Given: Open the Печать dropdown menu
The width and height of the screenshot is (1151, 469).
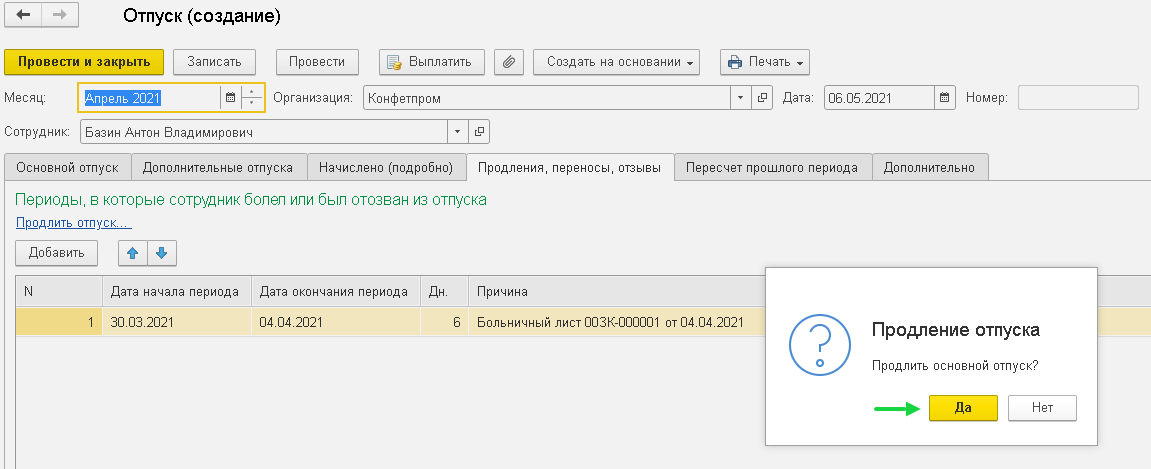Looking at the screenshot, I should (x=764, y=62).
